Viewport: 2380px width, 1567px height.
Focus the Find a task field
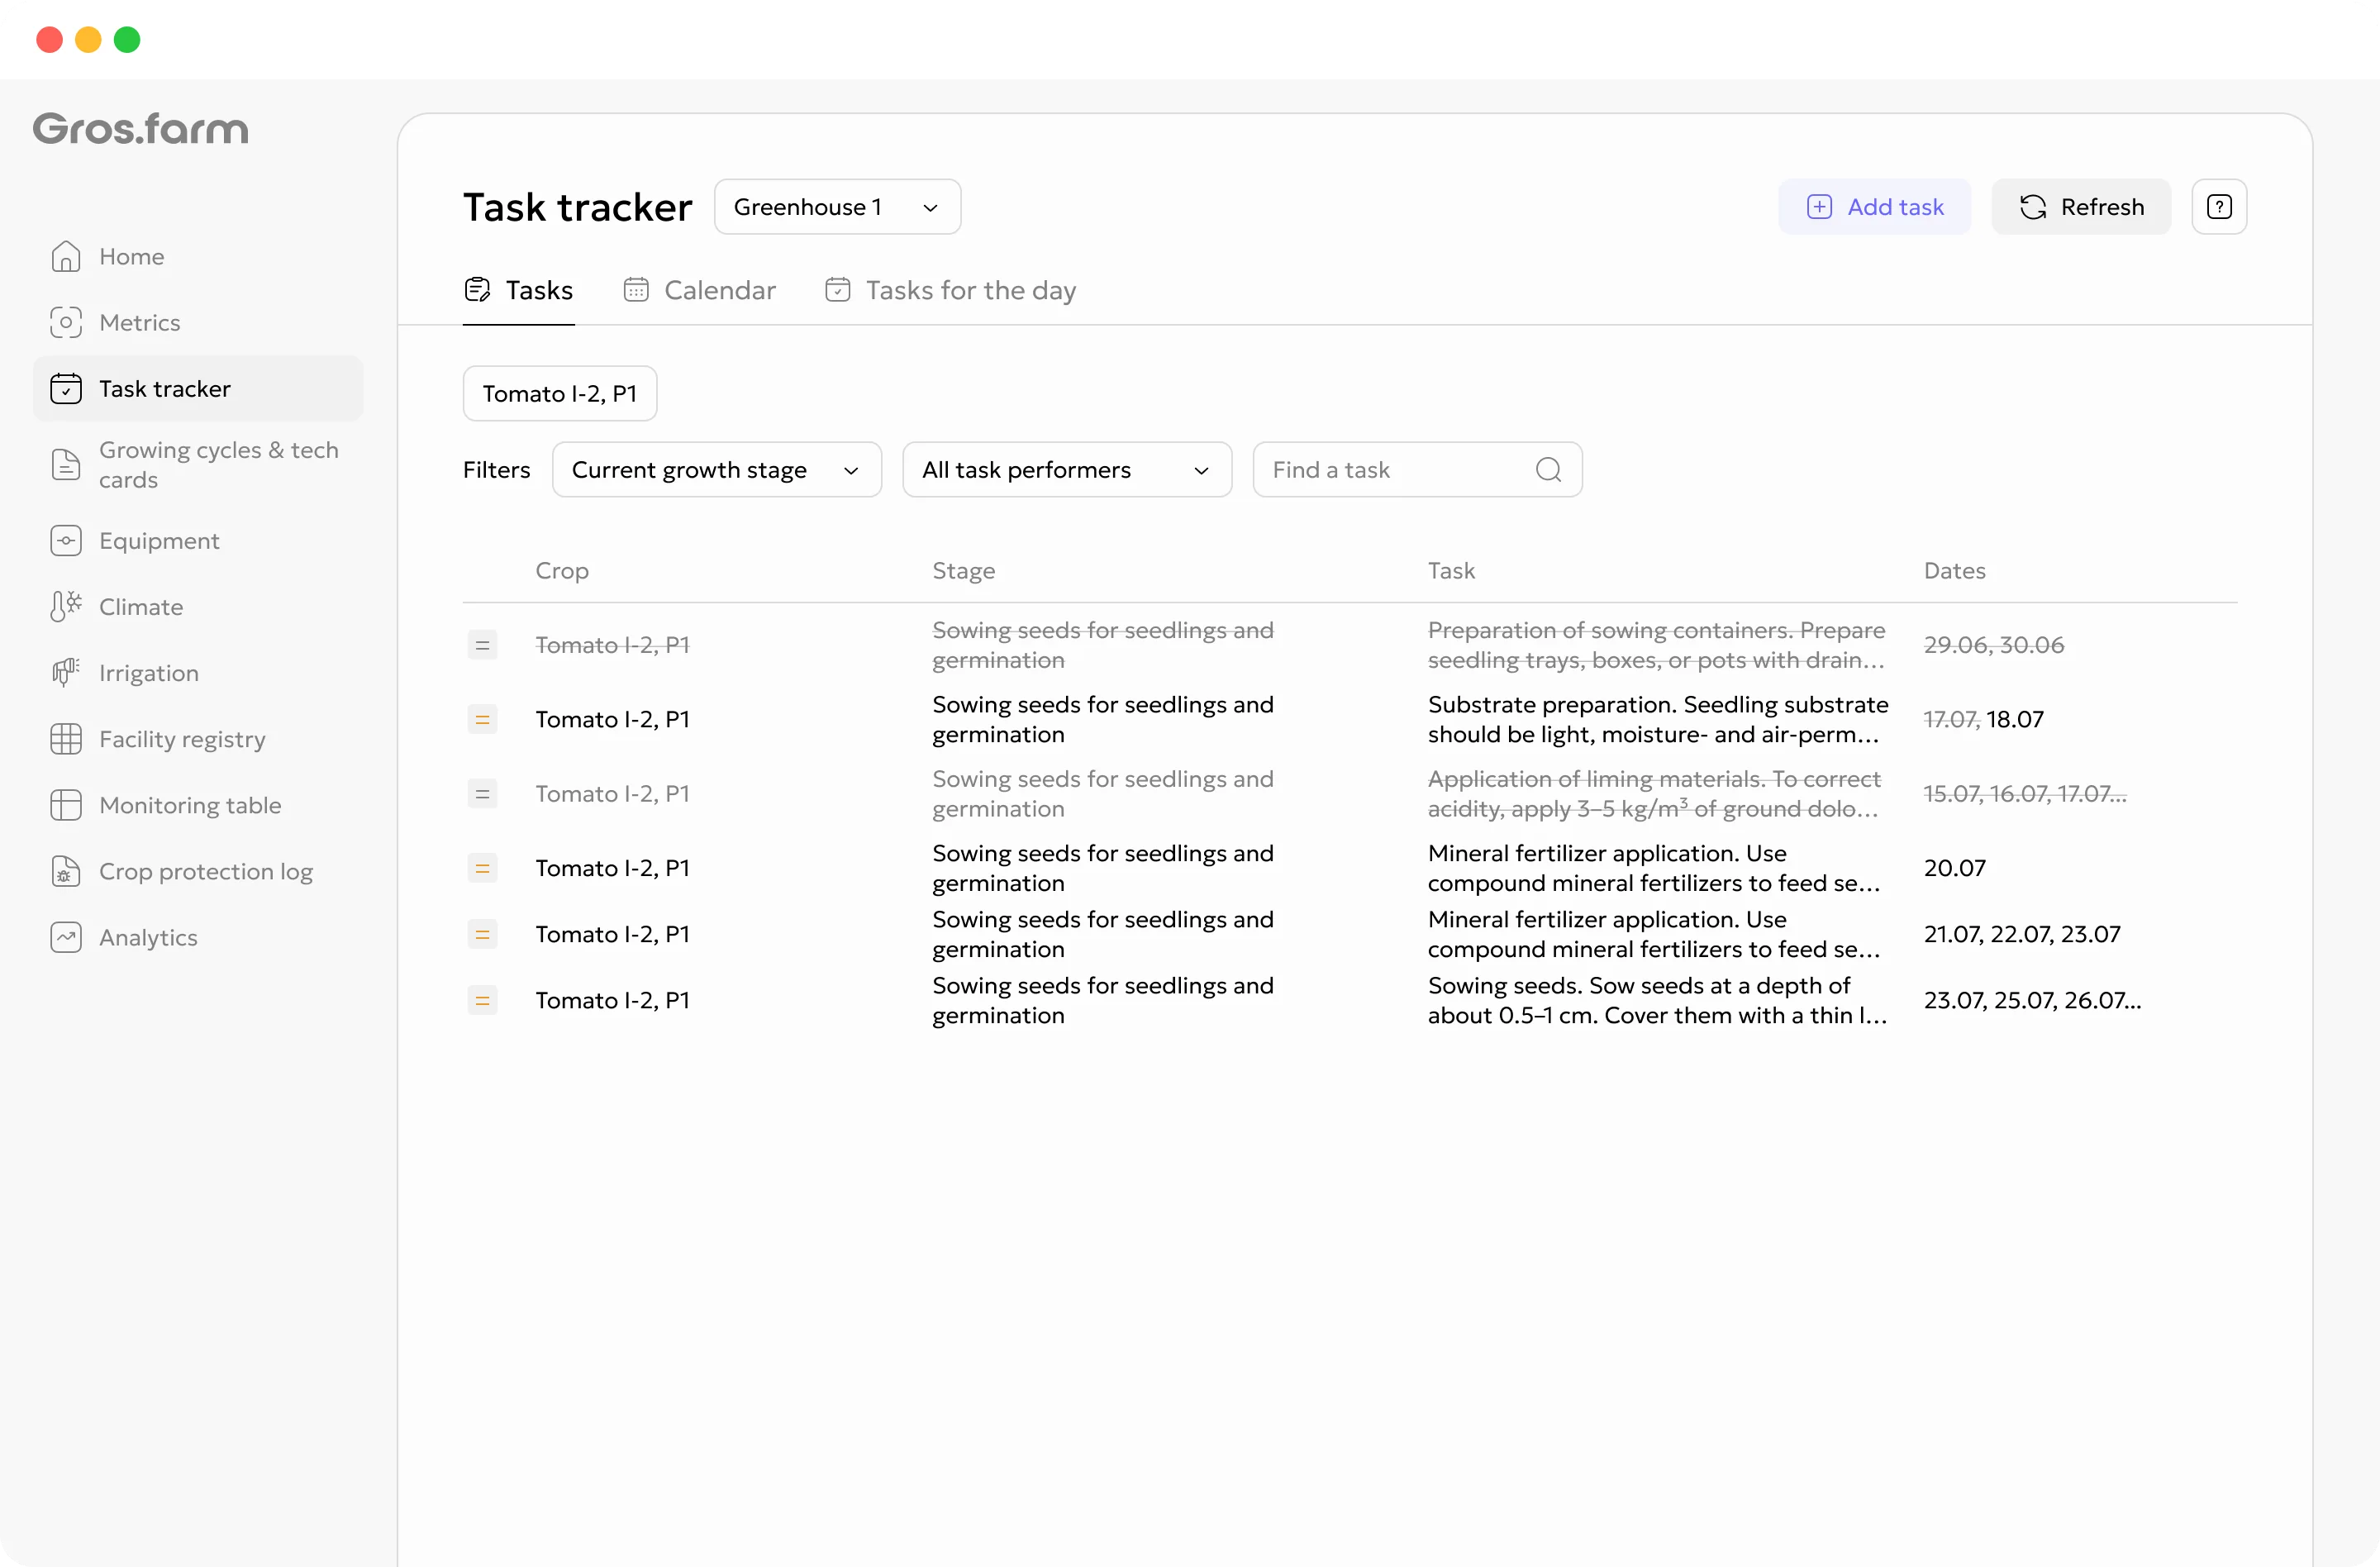(1417, 470)
